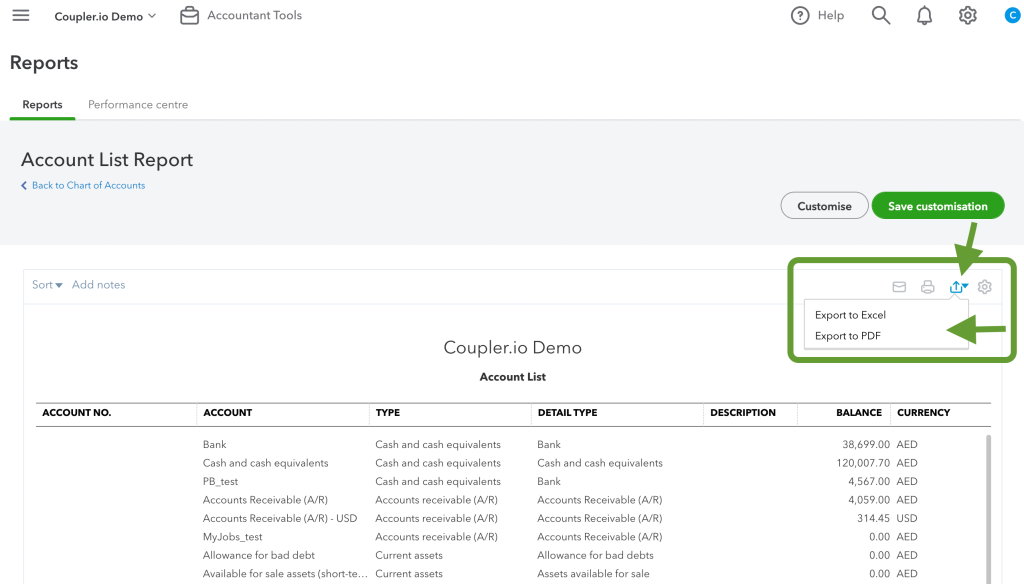Click the report vertical scrollbar
Screen dimensions: 1024x584
point(988,510)
